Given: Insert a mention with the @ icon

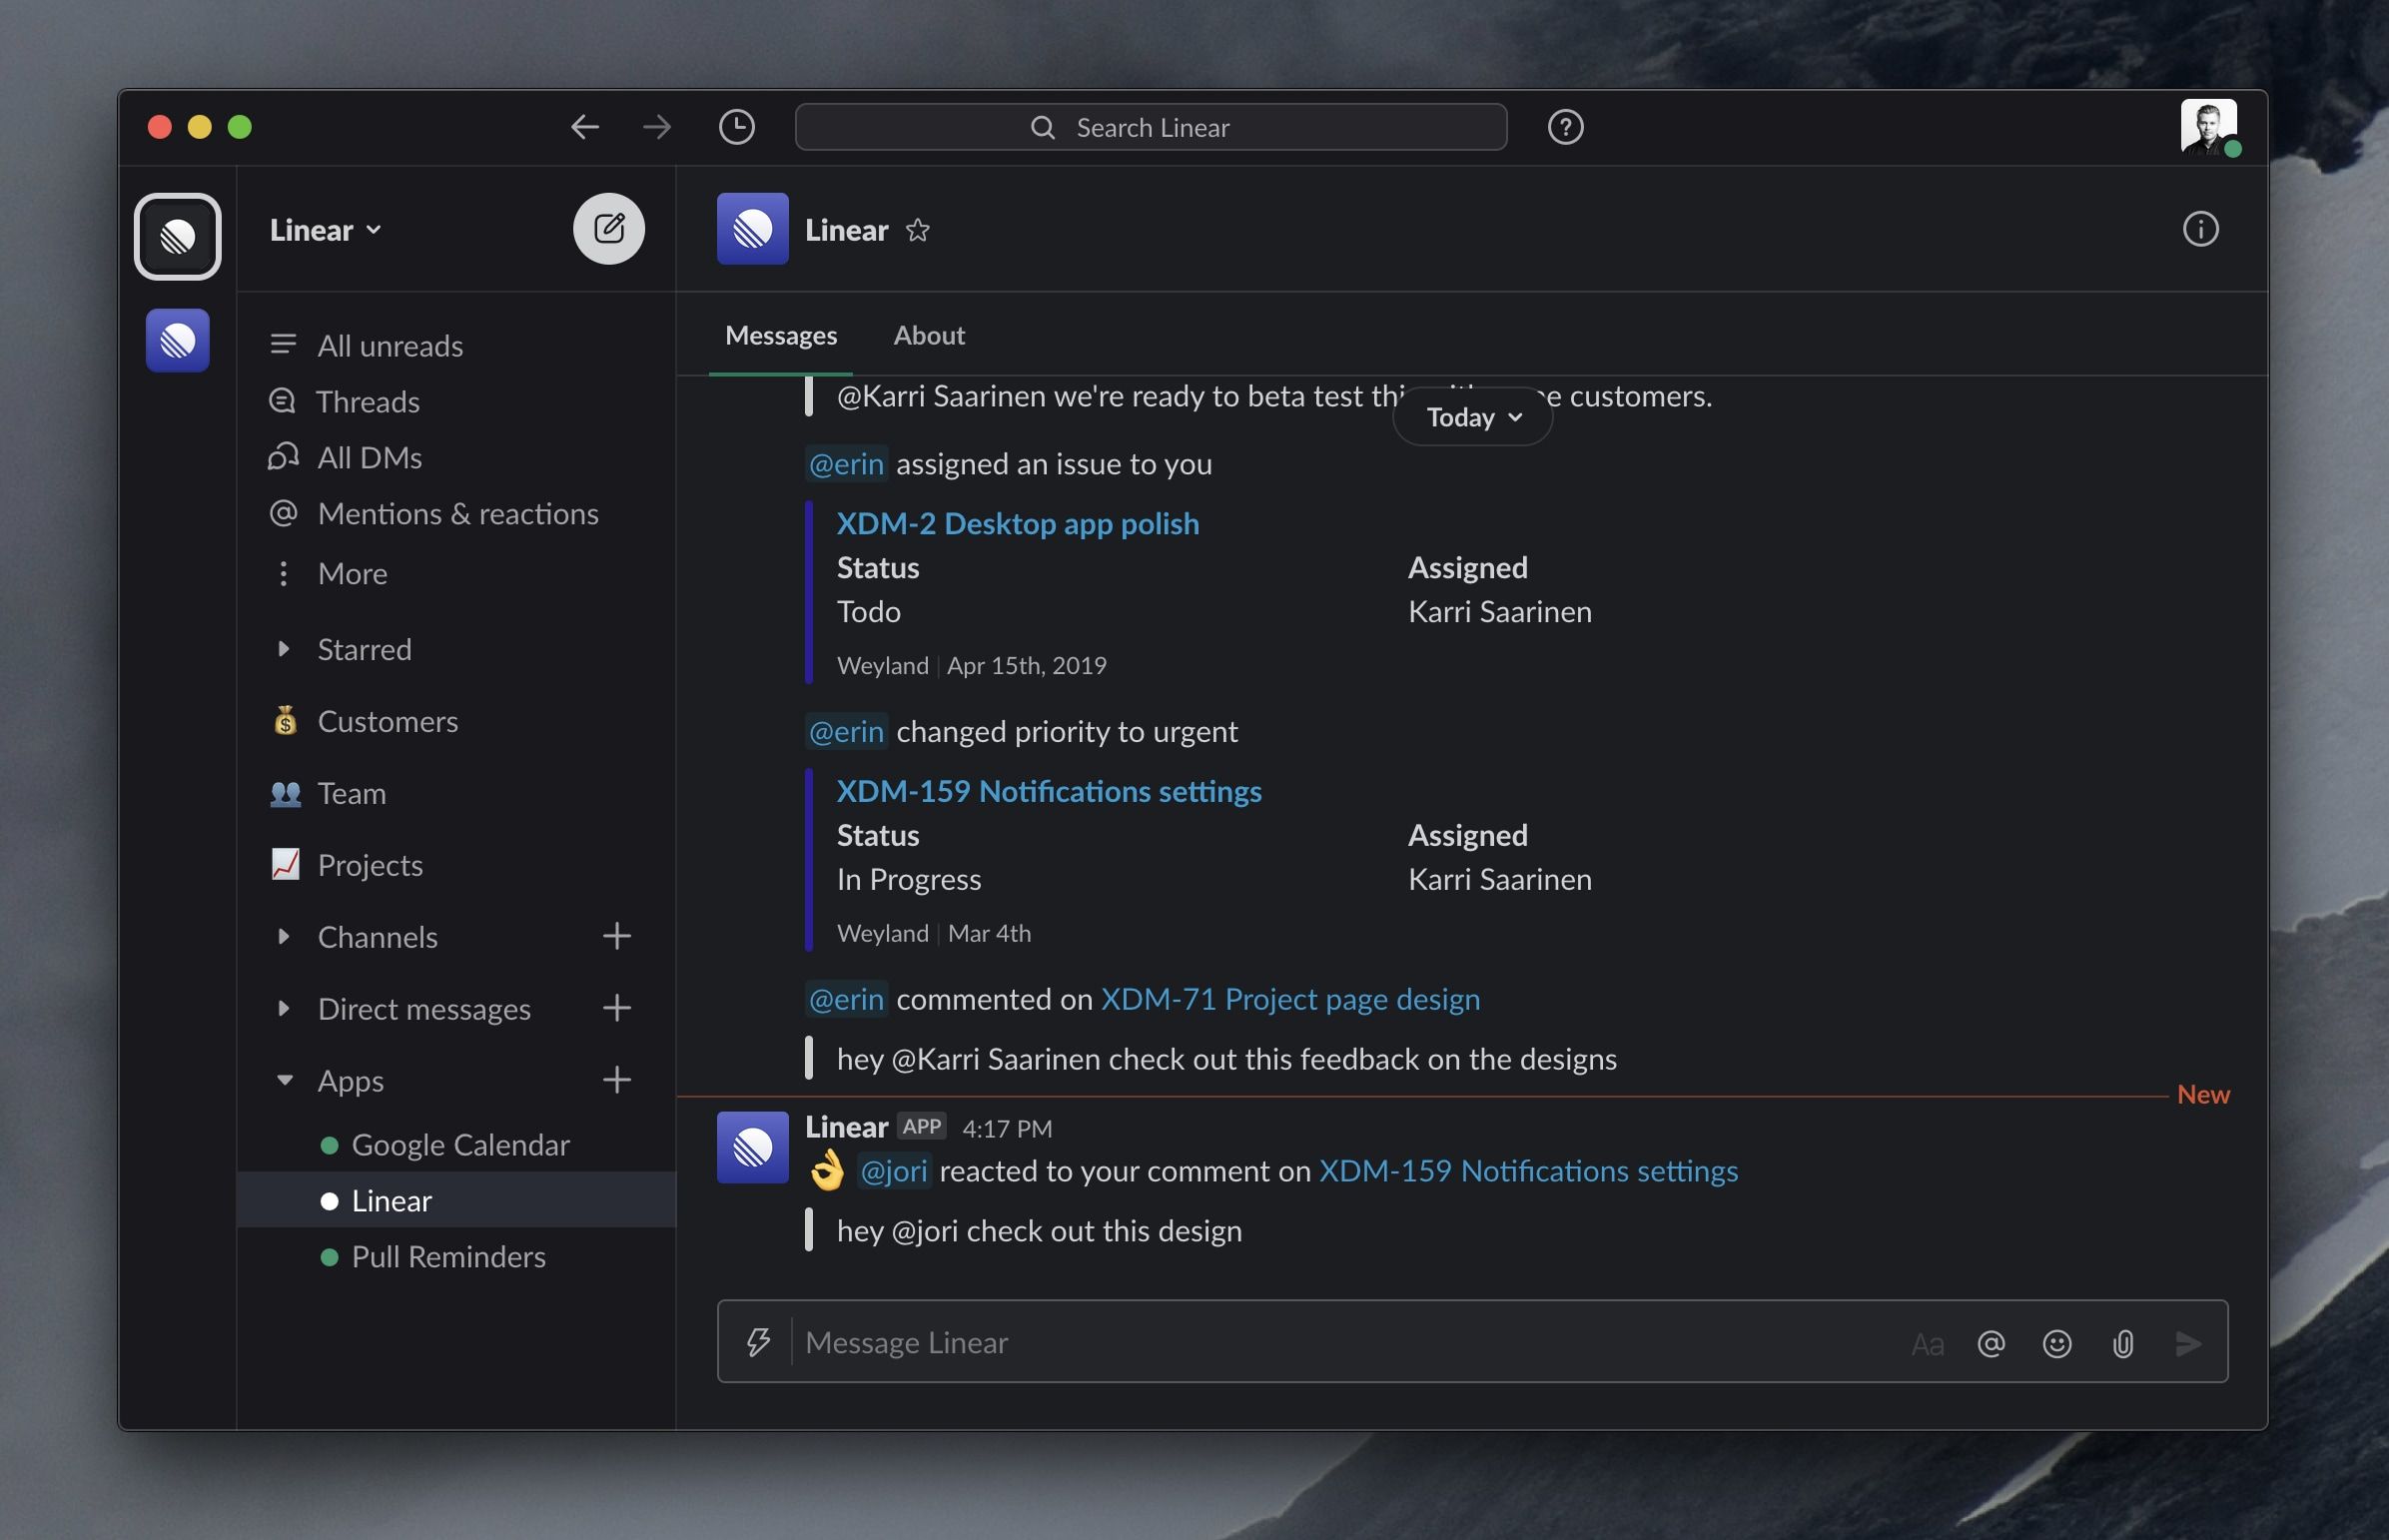Looking at the screenshot, I should click(x=1990, y=1343).
